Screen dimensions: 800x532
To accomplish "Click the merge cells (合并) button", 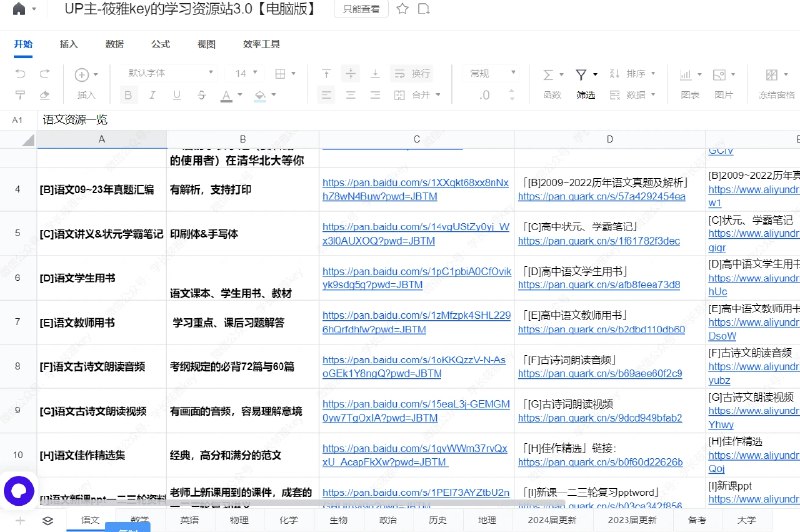I will (x=412, y=95).
